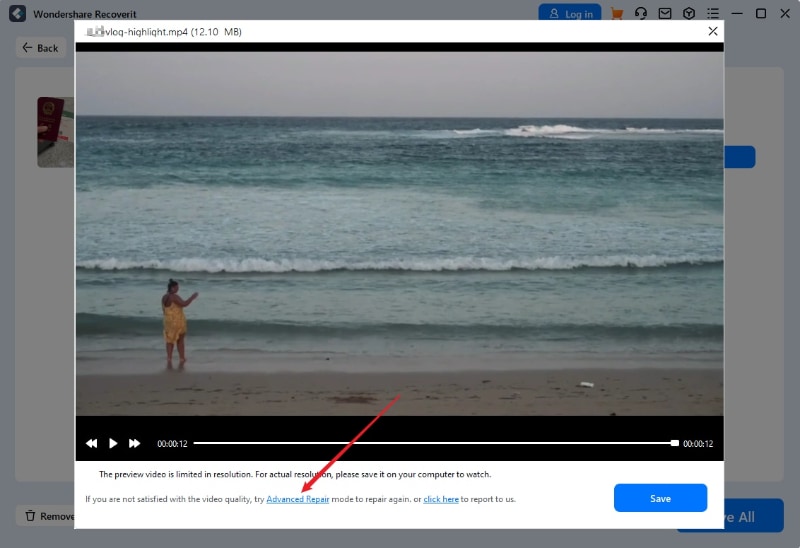Image resolution: width=800 pixels, height=548 pixels.
Task: Click the fast-forward button in video player
Action: tap(134, 443)
